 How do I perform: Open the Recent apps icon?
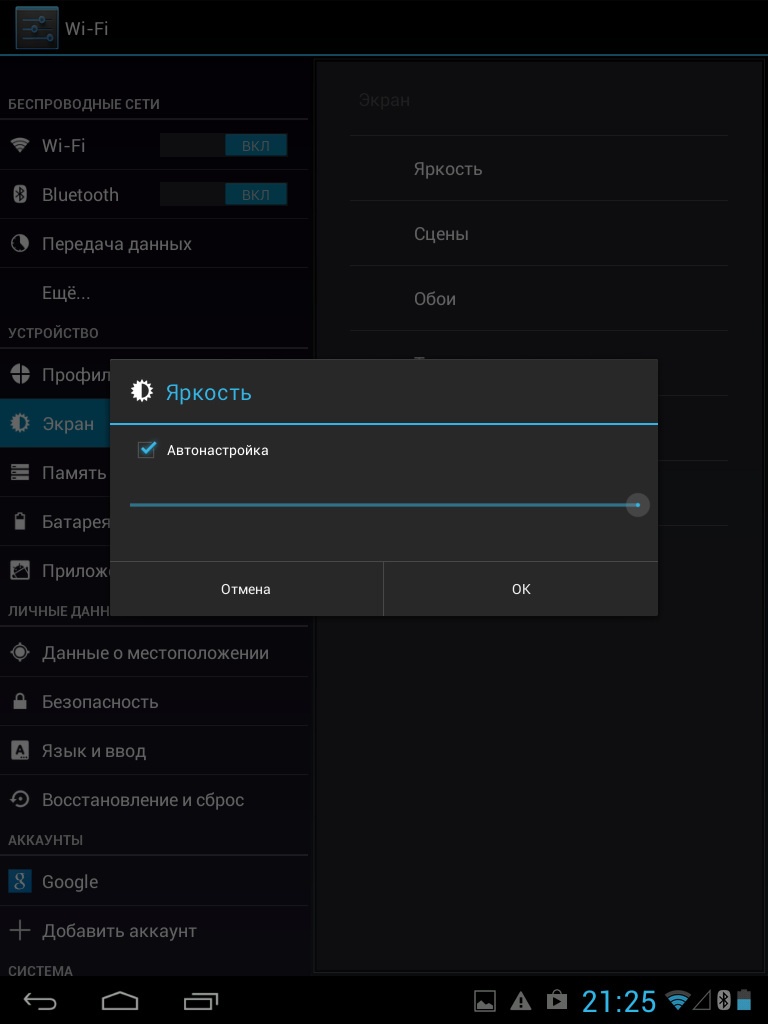(x=201, y=1000)
